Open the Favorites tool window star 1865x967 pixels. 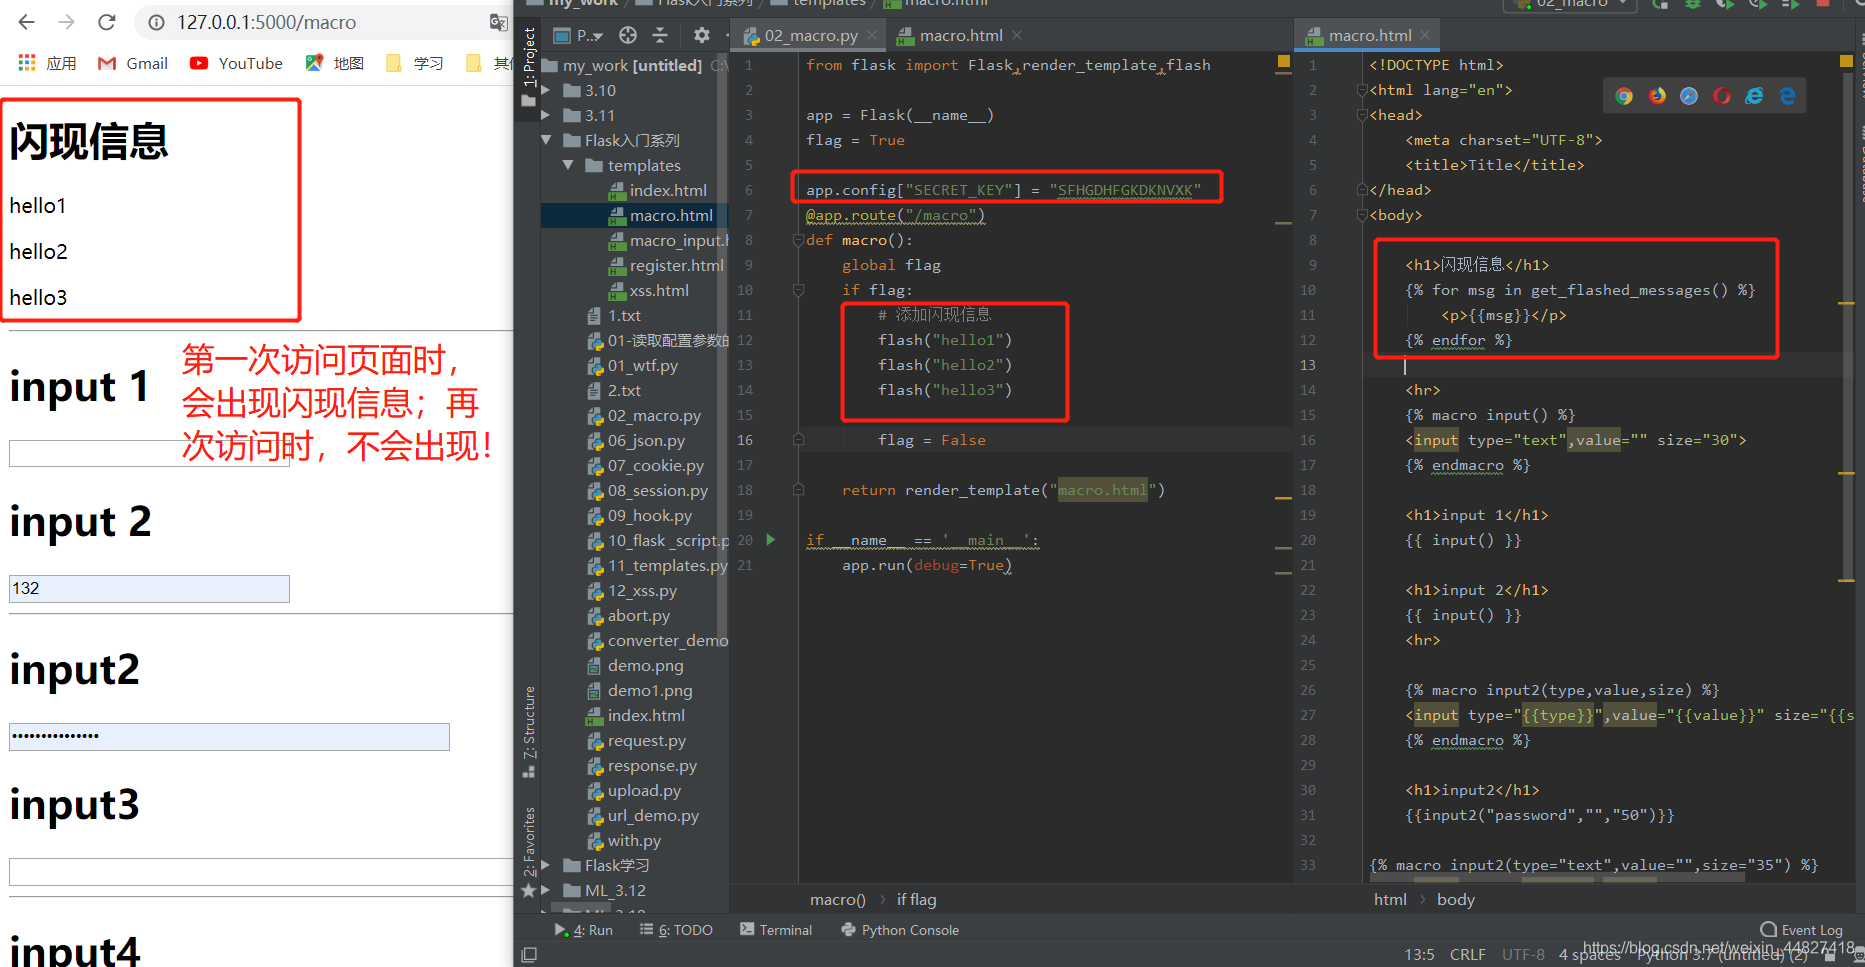(529, 890)
